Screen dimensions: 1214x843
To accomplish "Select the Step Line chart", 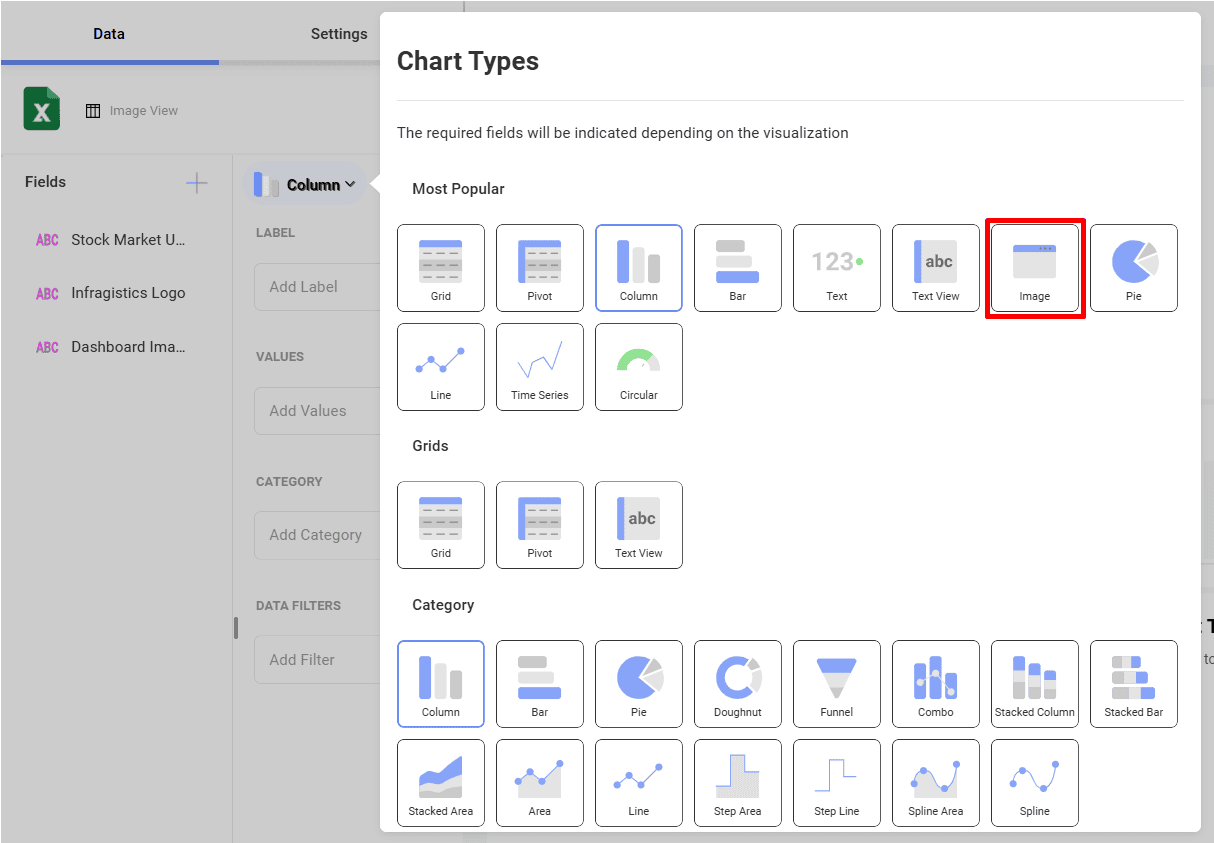I will tap(837, 783).
